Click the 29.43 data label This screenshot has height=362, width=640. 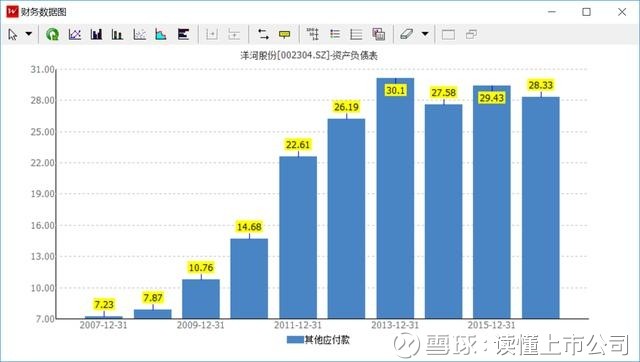(492, 98)
